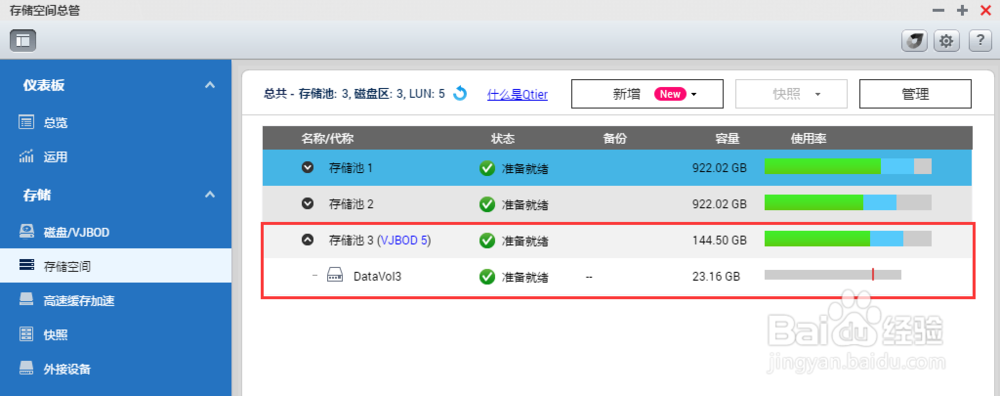Click the 容量 column header
Screen dimensions: 1000x396
point(727,138)
